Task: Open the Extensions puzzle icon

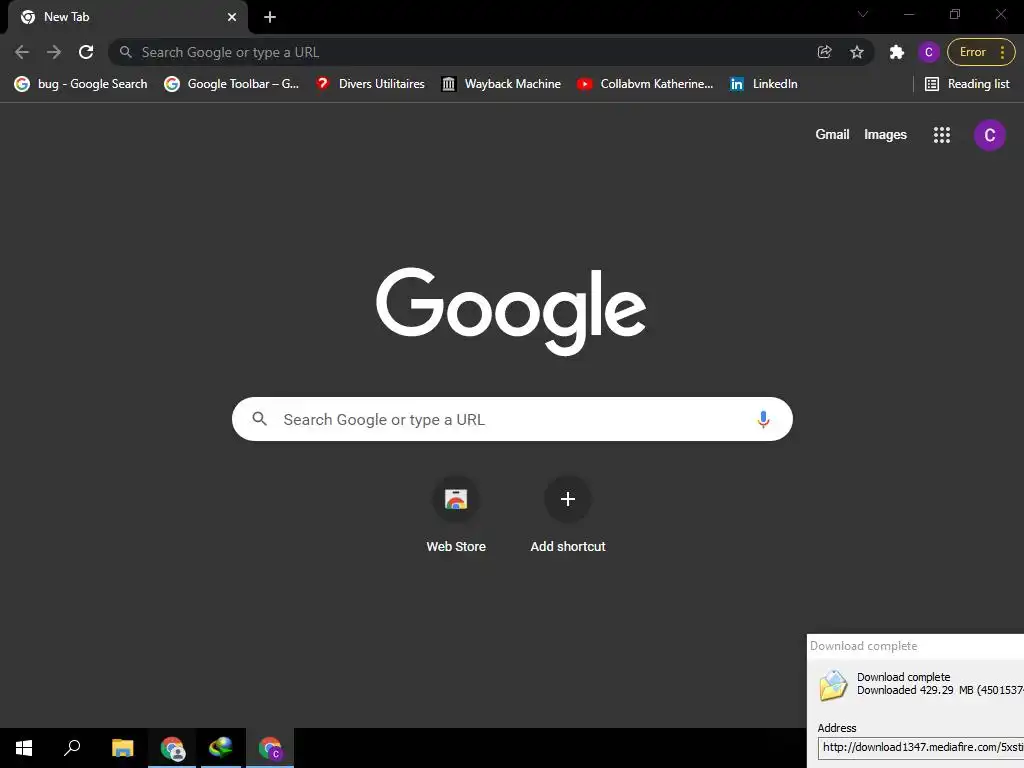Action: tap(897, 52)
